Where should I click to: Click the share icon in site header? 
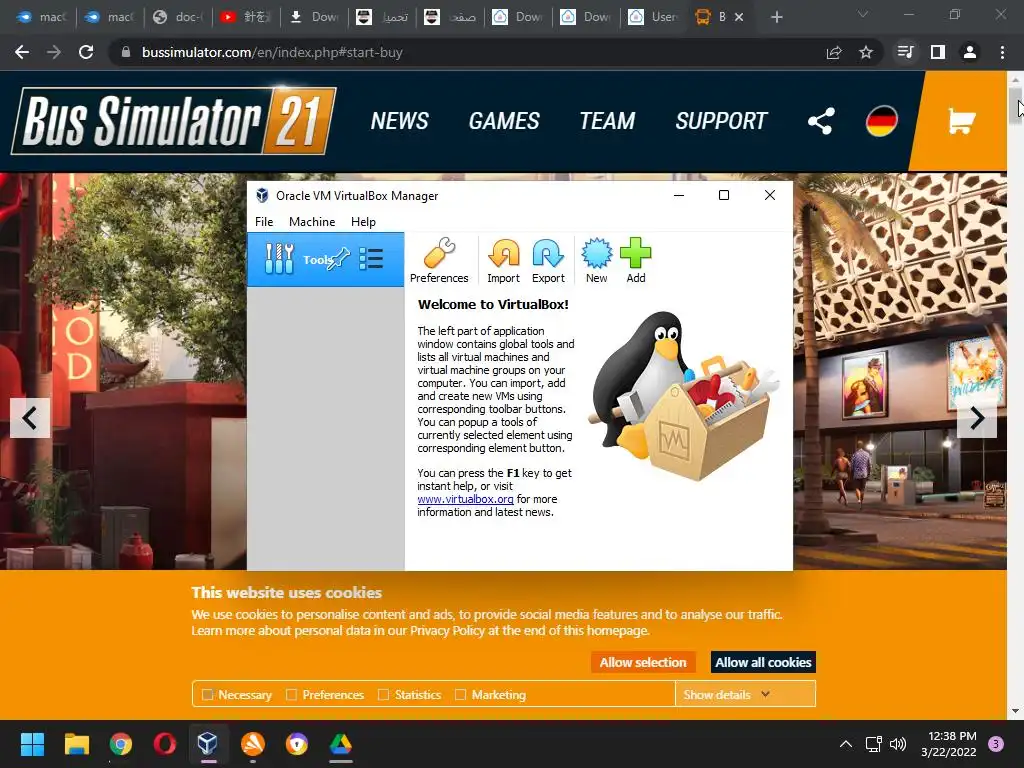pyautogui.click(x=821, y=121)
